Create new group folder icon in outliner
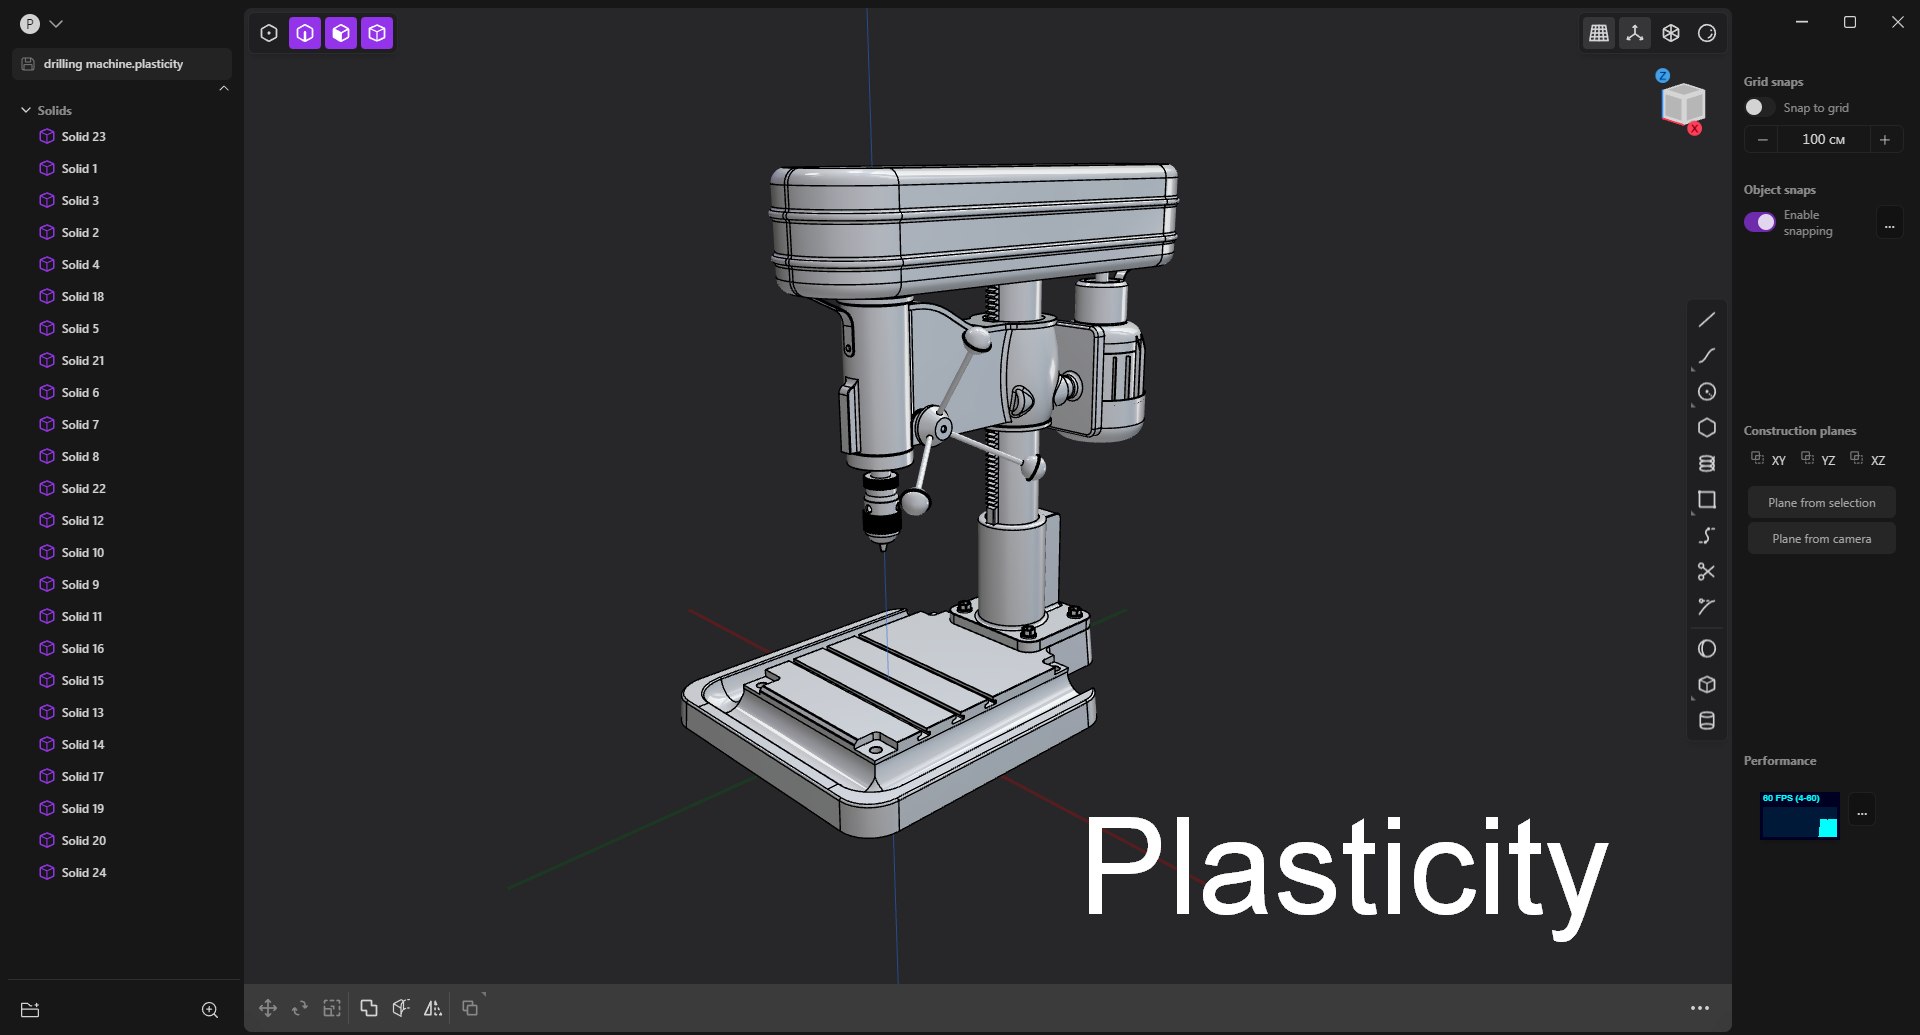 30,1010
